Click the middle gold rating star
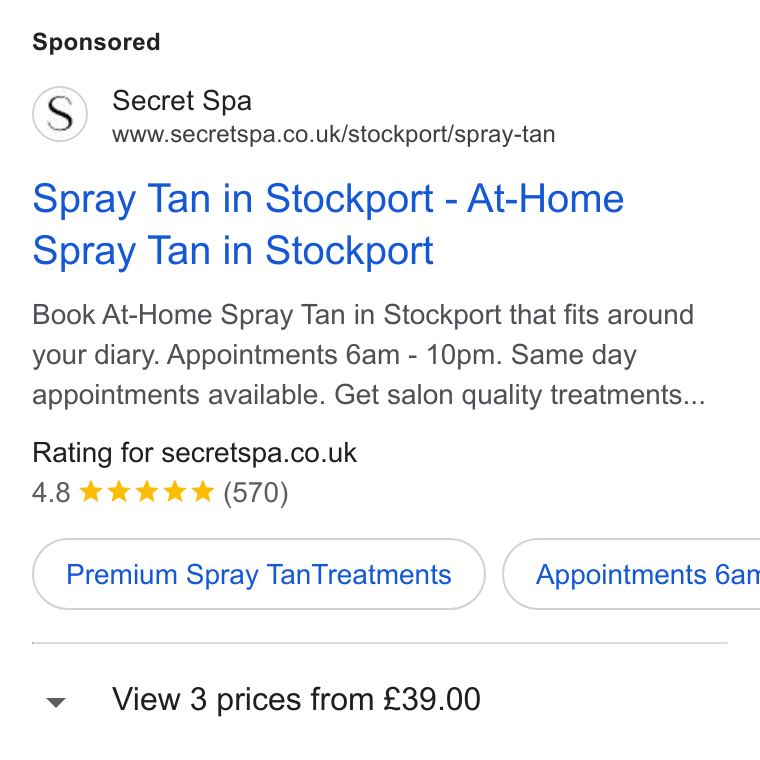Screen dimensions: 760x760 [147, 491]
